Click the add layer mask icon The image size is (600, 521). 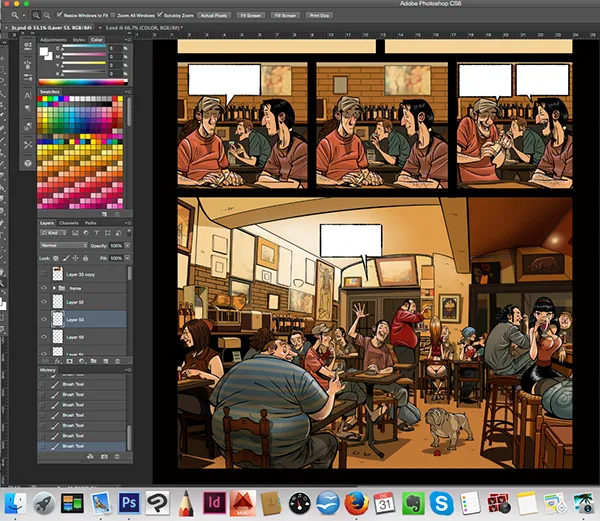coord(70,361)
